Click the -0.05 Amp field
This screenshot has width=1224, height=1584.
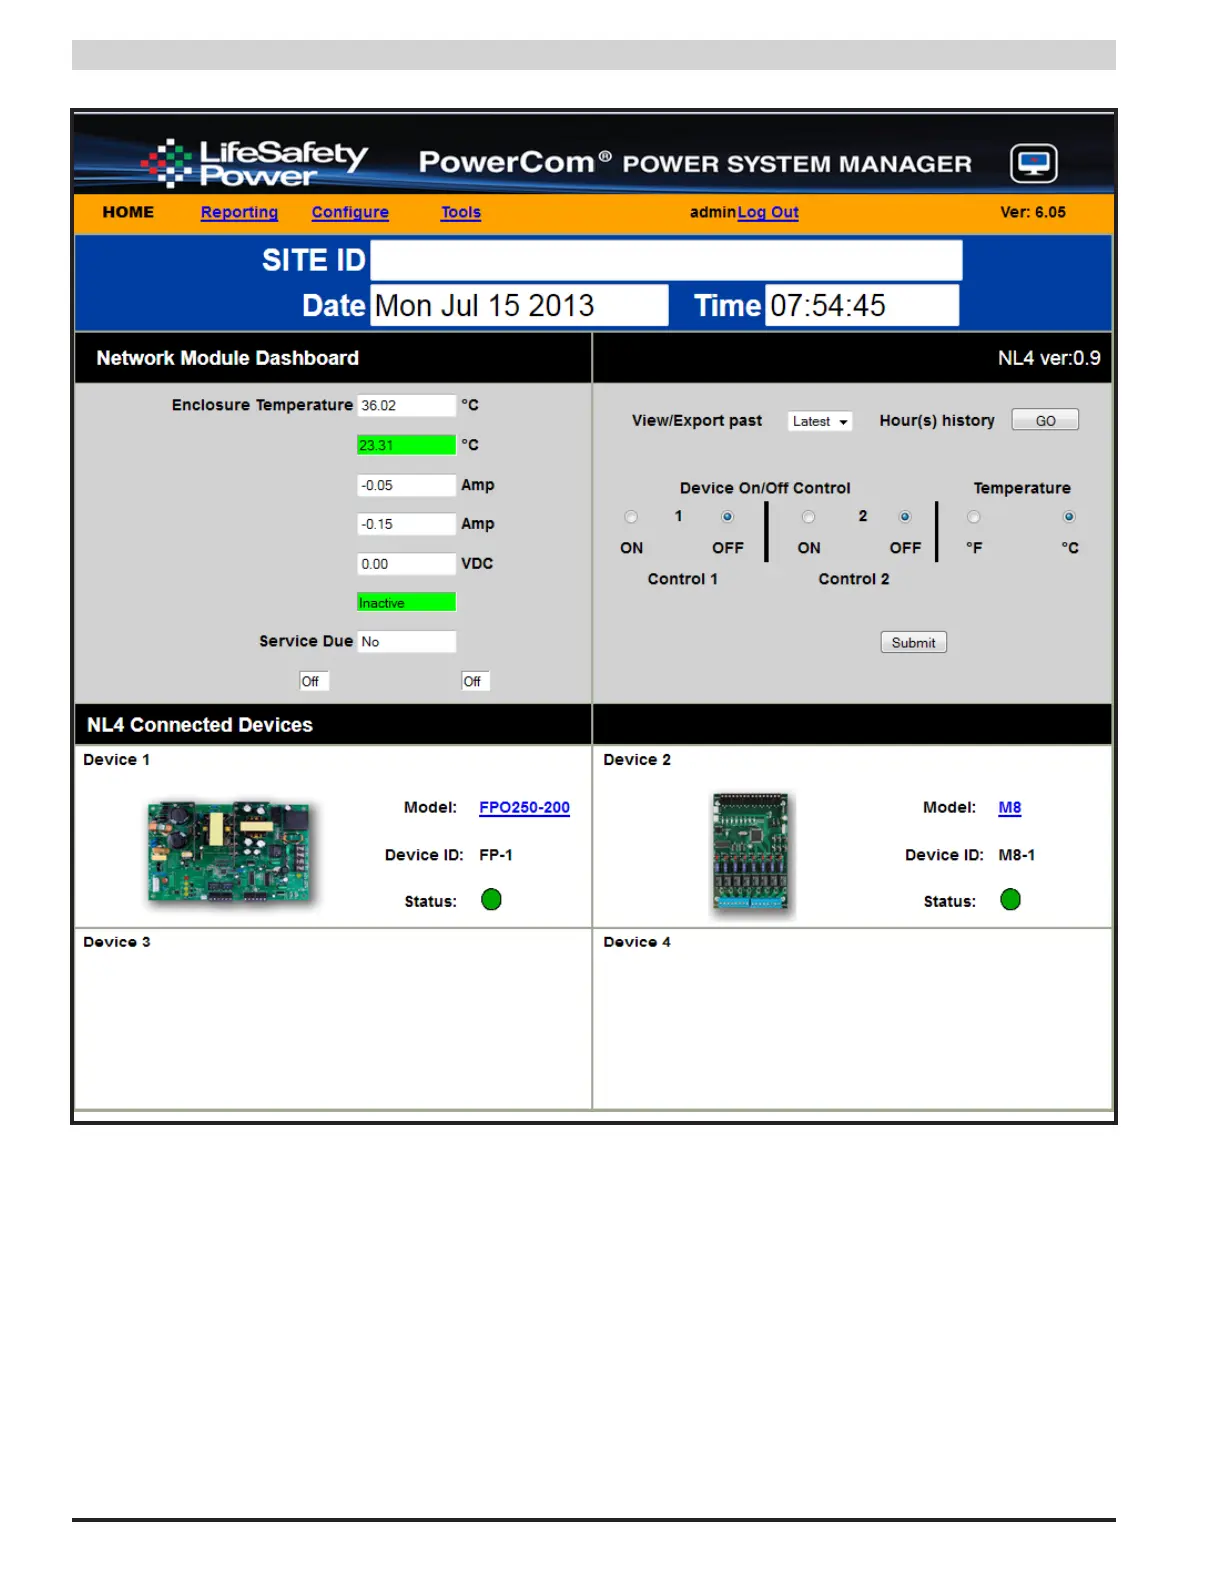click(x=406, y=485)
